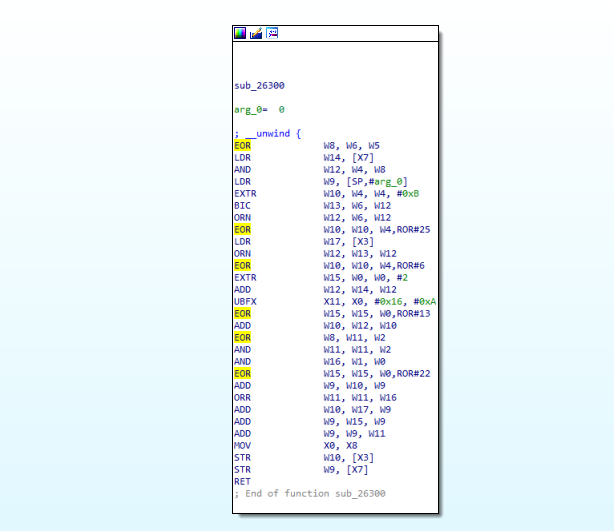
Task: Select the 'STR W10, [X3]' instruction
Action: [304, 458]
